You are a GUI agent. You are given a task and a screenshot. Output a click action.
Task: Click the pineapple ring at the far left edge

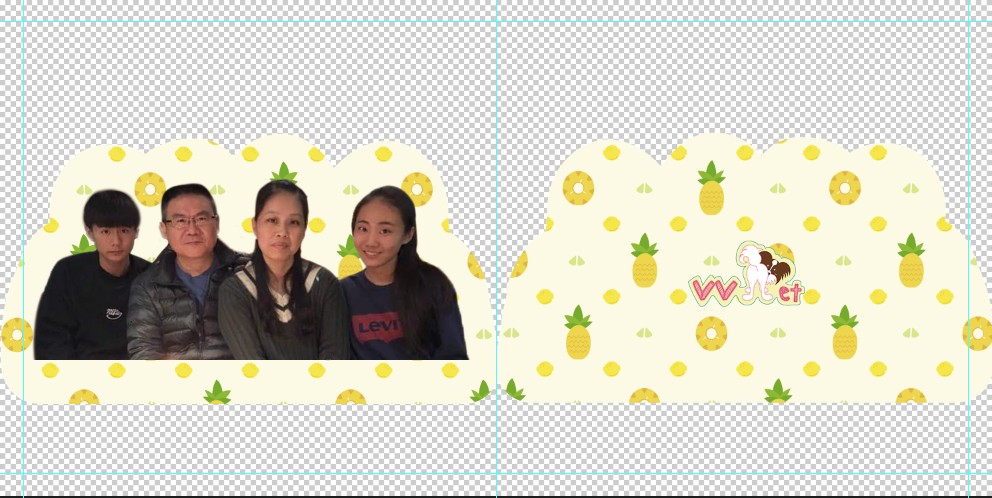pyautogui.click(x=16, y=334)
